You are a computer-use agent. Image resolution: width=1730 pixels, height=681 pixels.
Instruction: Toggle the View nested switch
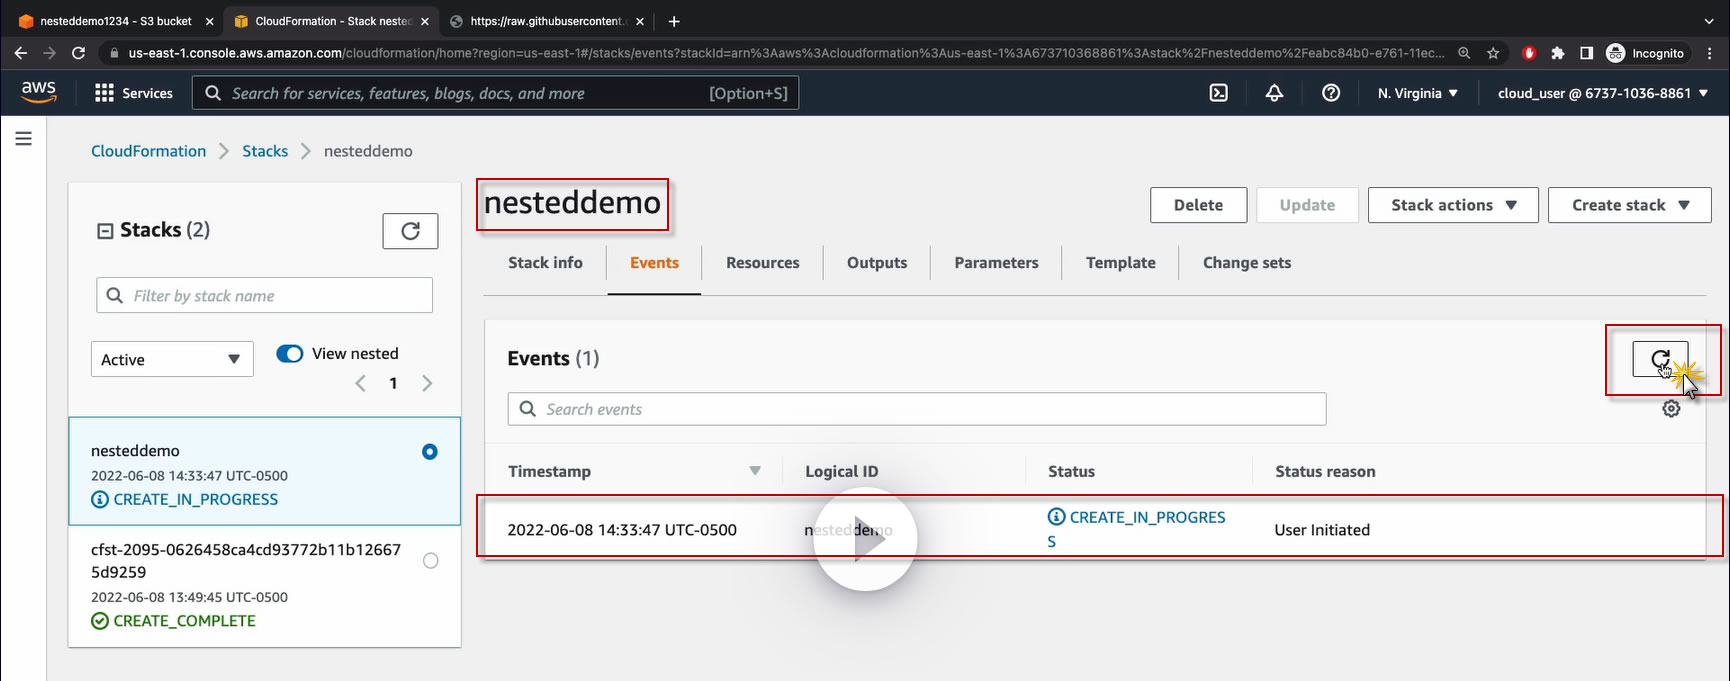click(x=290, y=354)
